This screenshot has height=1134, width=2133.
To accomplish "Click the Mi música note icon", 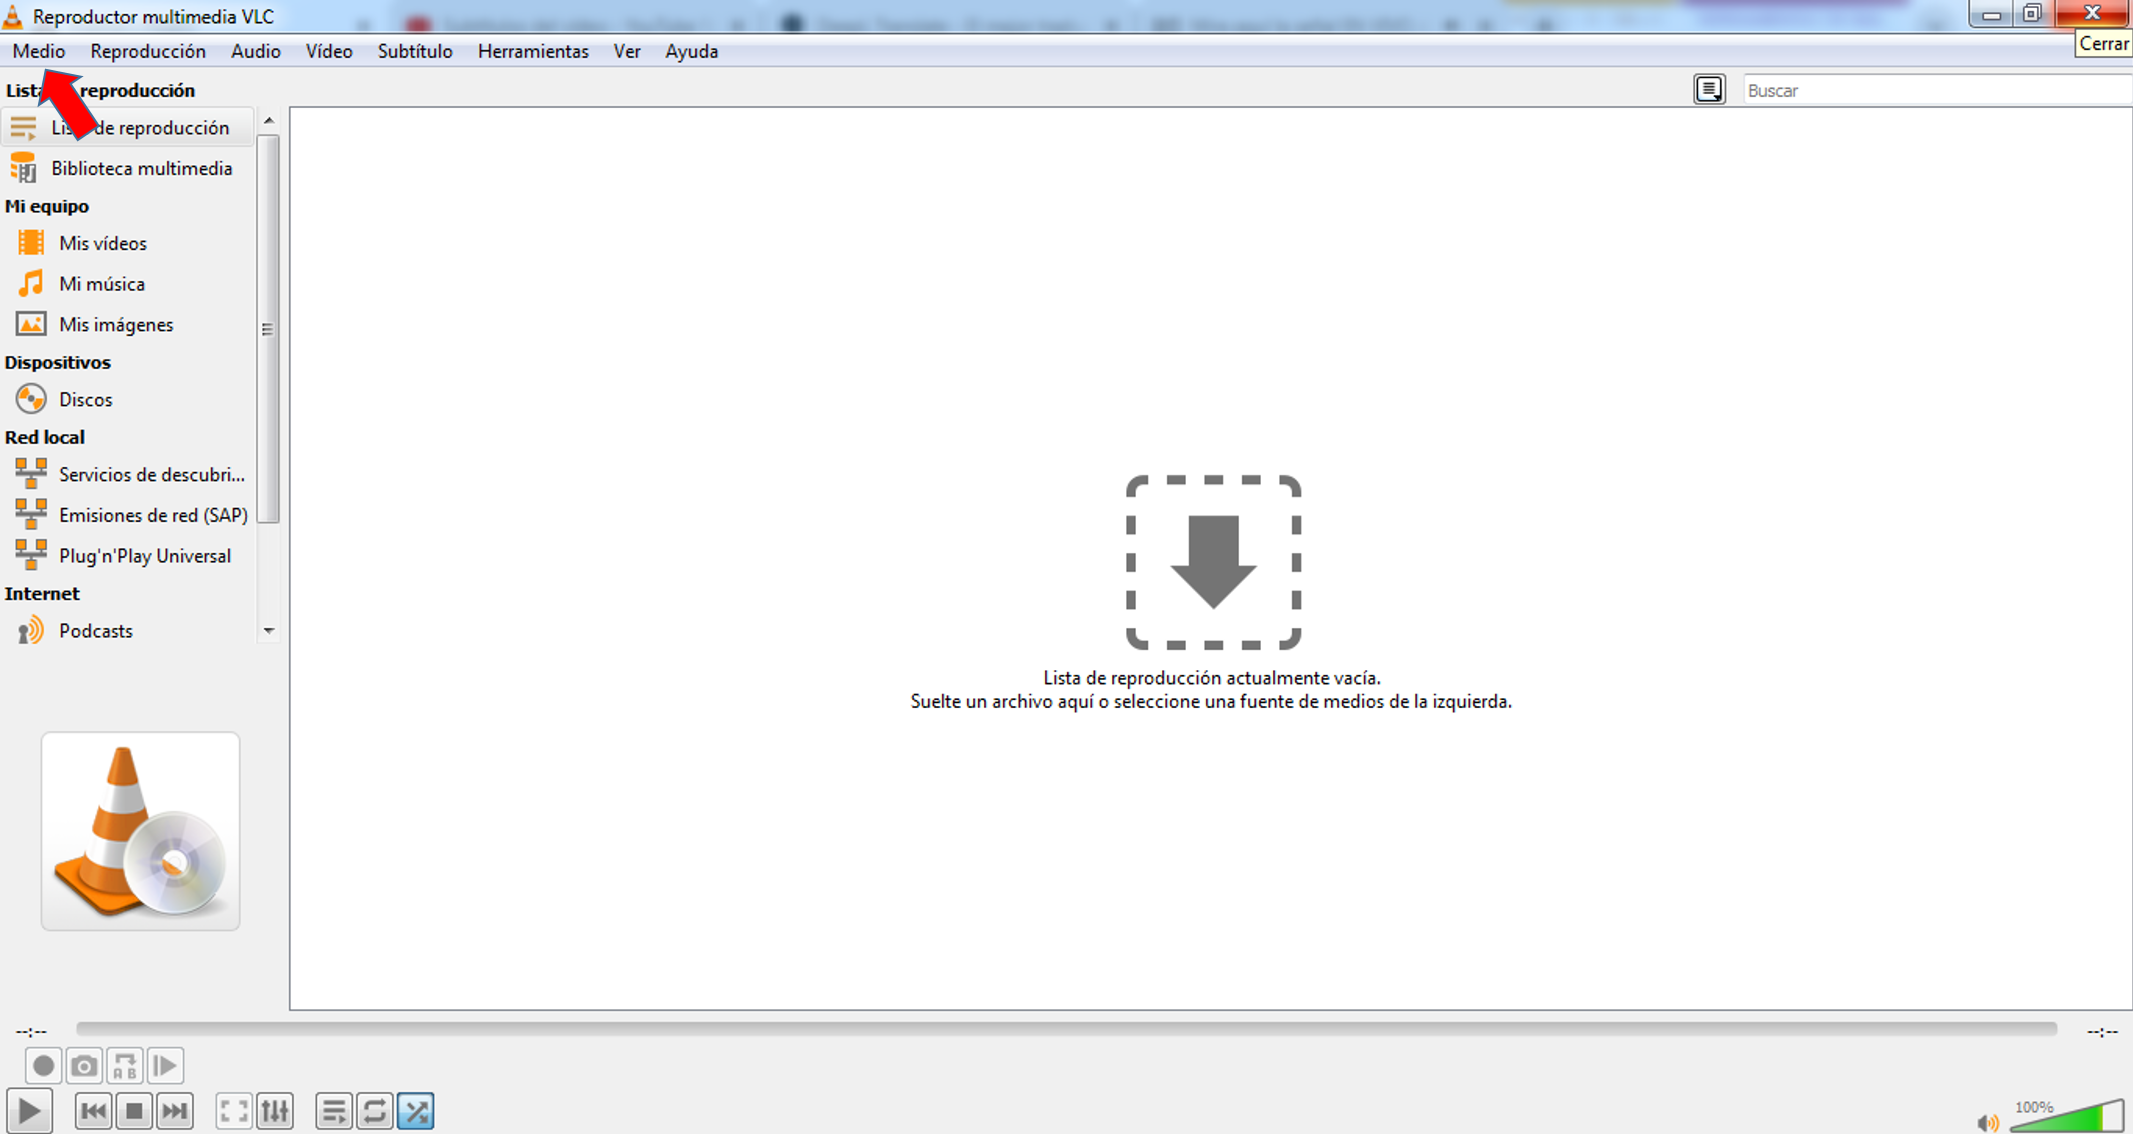I will (x=31, y=284).
